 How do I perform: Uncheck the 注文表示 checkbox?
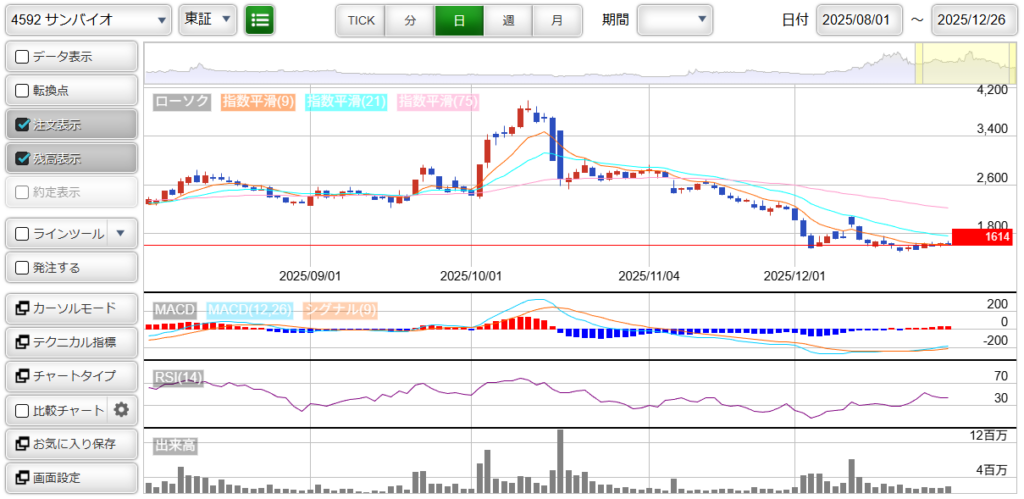(x=23, y=125)
